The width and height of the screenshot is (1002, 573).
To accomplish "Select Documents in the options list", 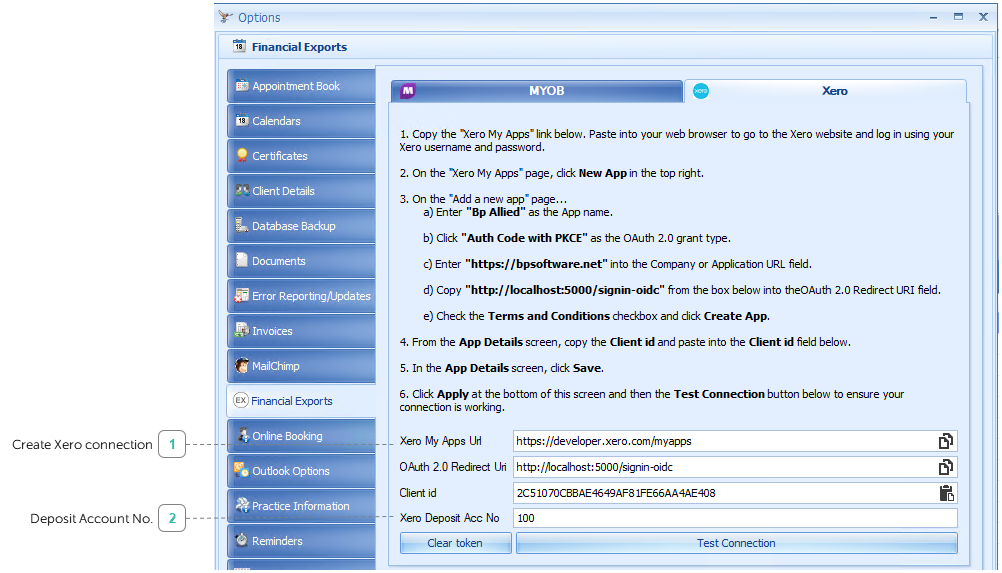I will (x=301, y=261).
